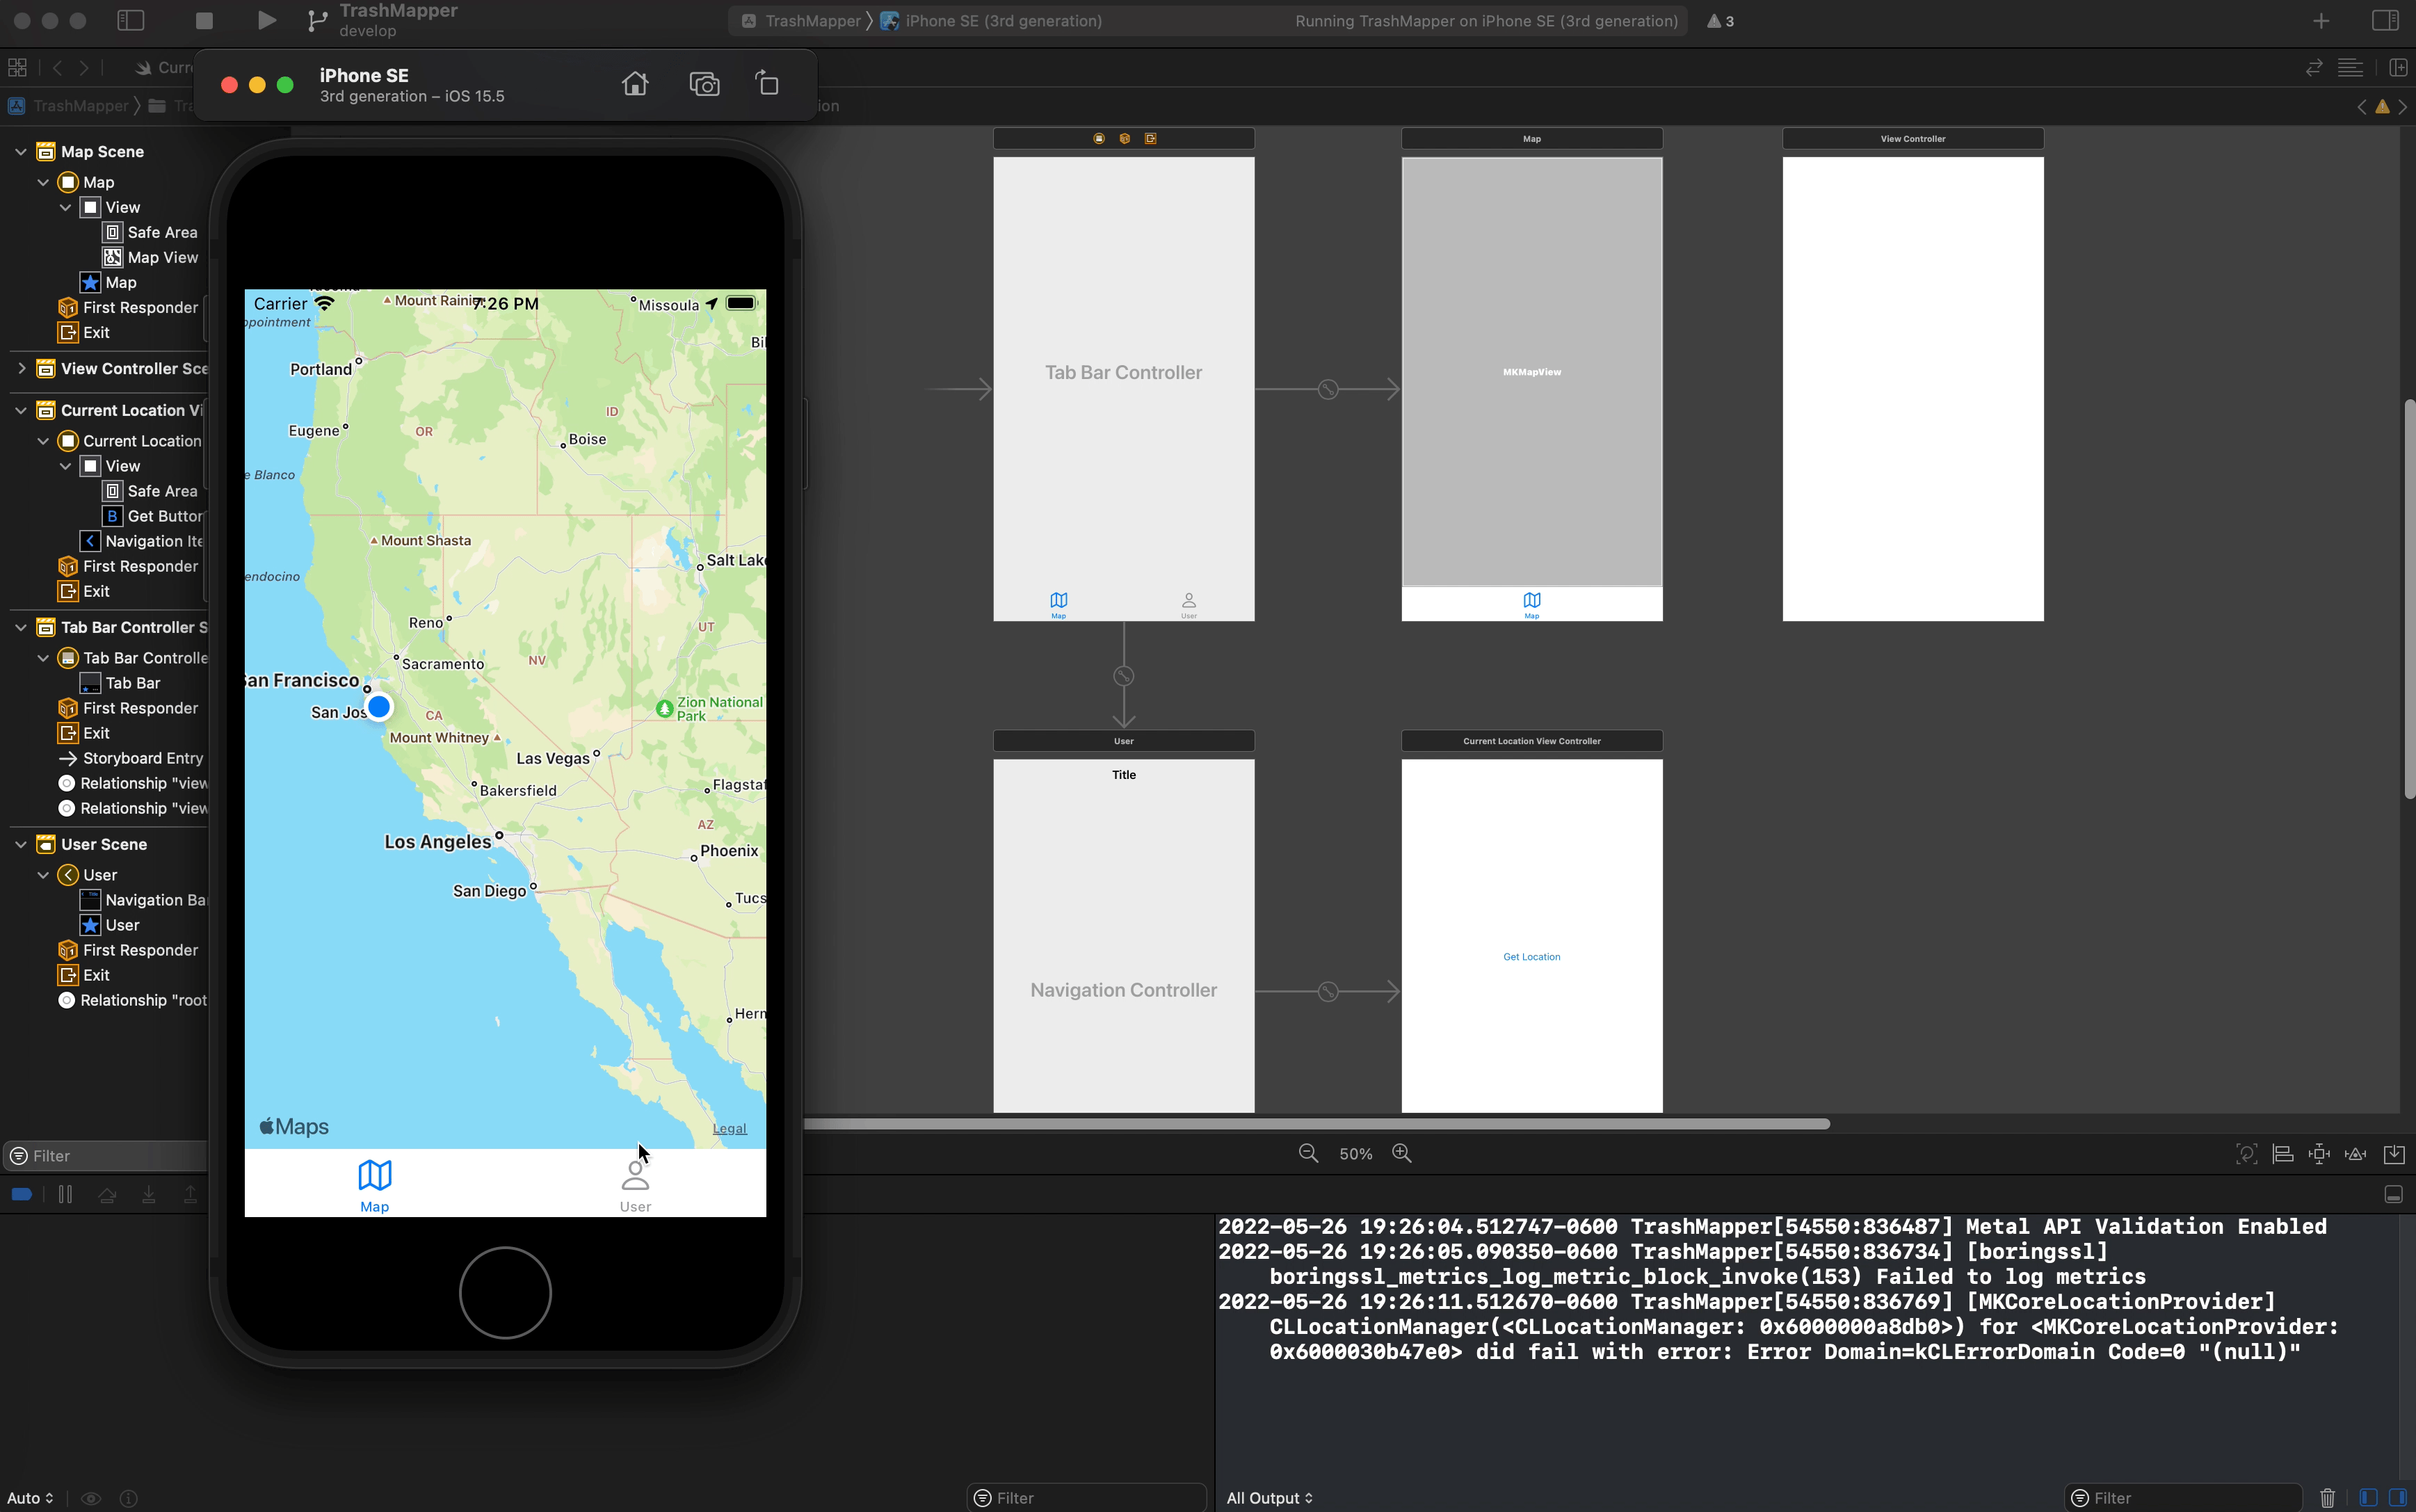Expand the View Controller Scene
Screen dimensions: 2416x1512
click(x=21, y=368)
